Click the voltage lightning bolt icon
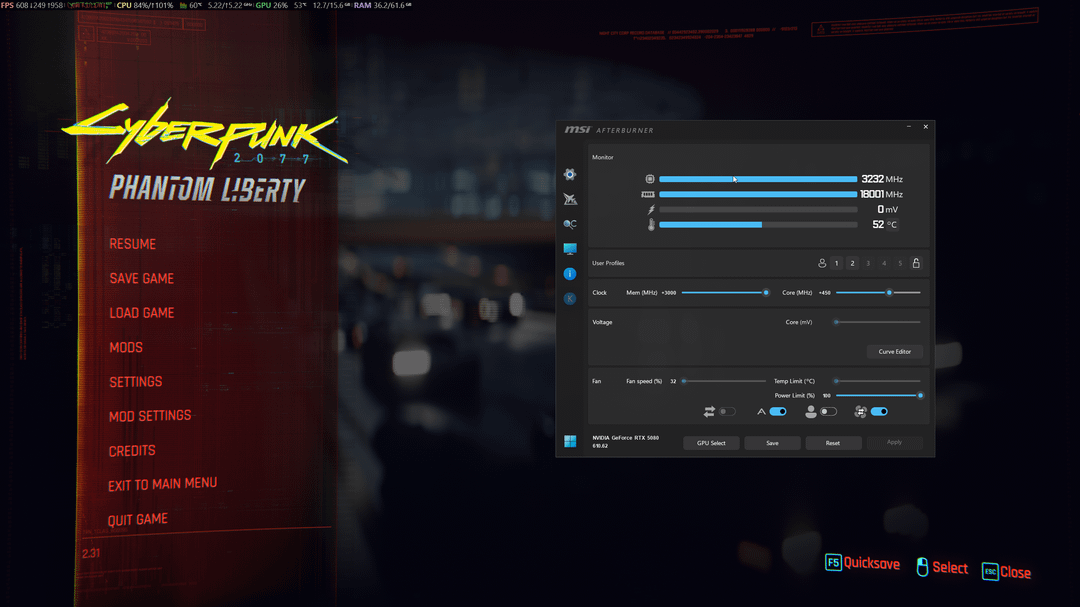 651,209
